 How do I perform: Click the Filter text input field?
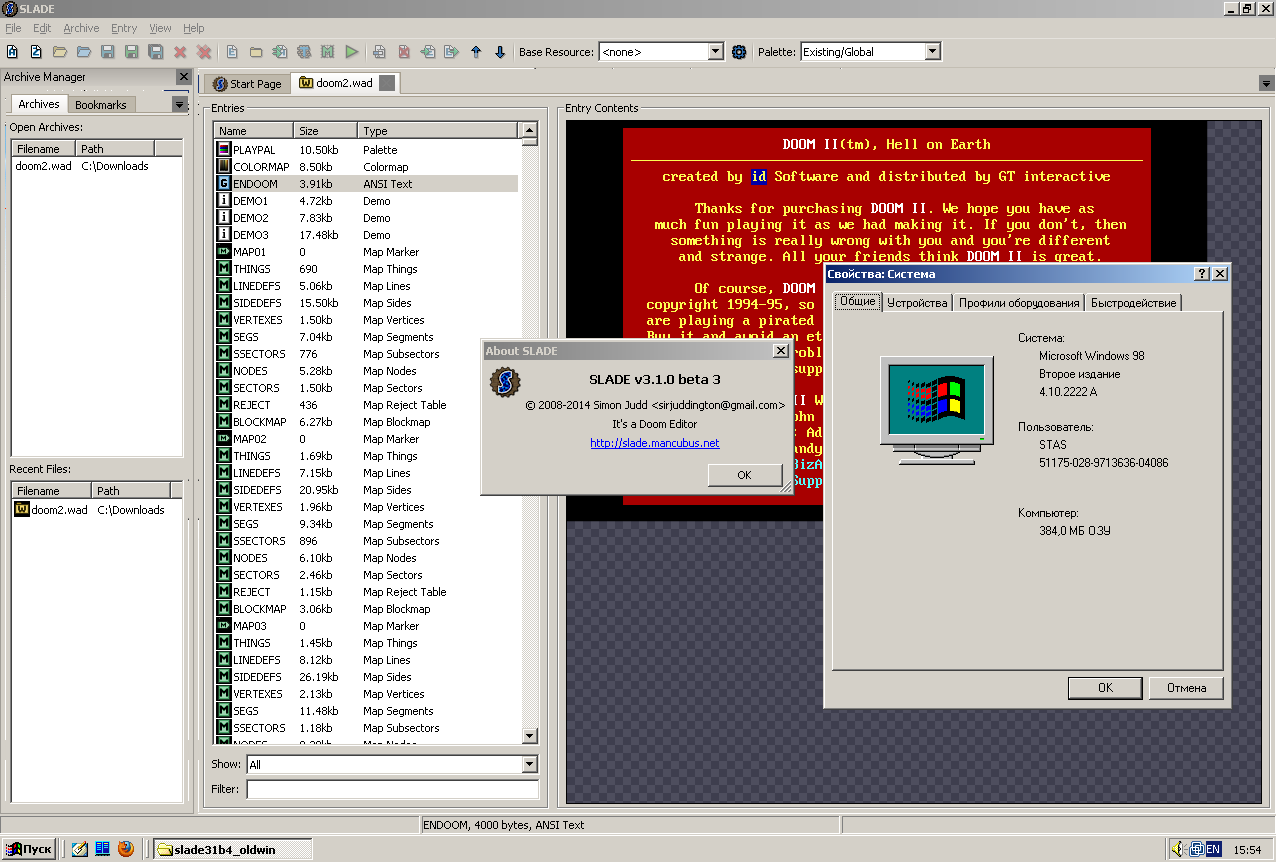coord(392,790)
